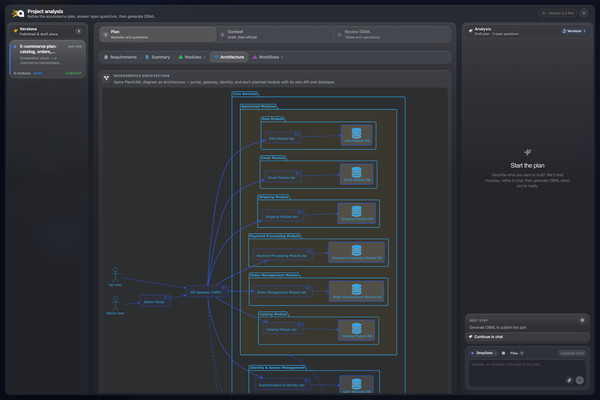The image size is (600, 400).
Task: Click the API Gateway node
Action: (x=207, y=292)
